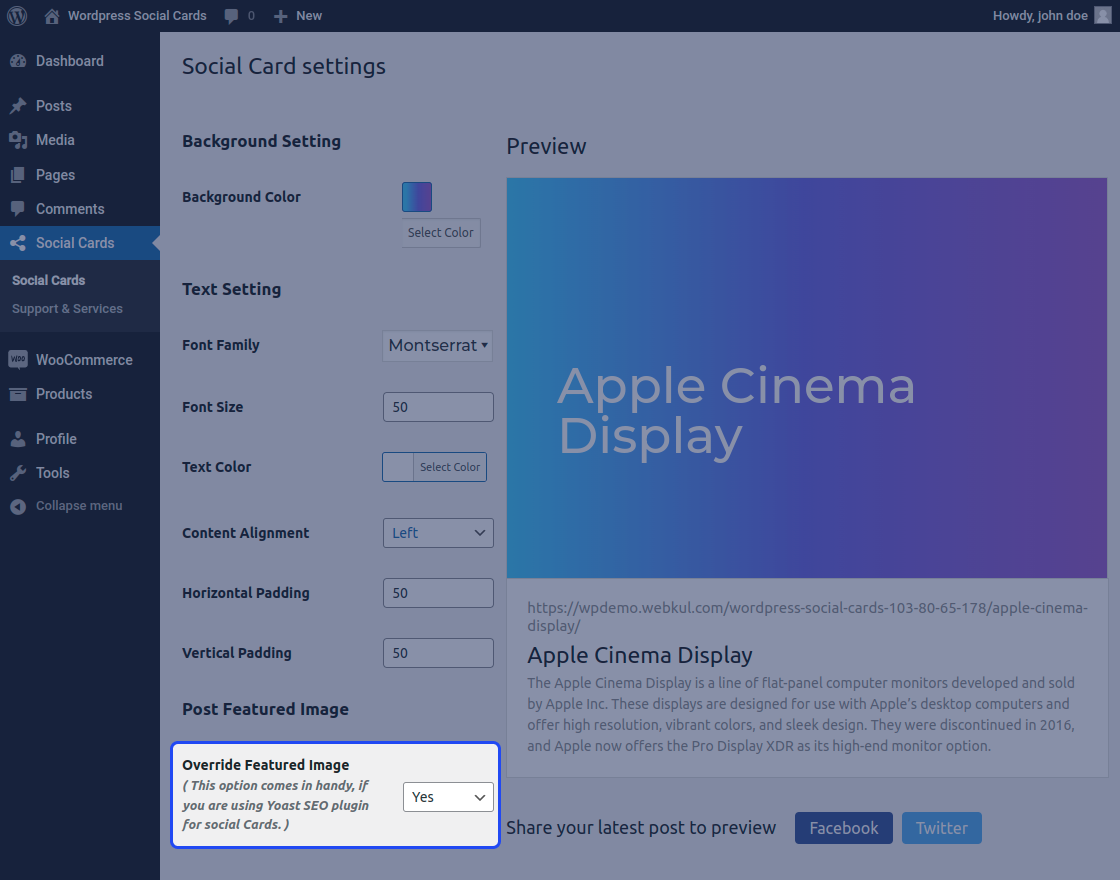Viewport: 1120px width, 880px height.
Task: Click the Vertical Padding input field
Action: 438,653
